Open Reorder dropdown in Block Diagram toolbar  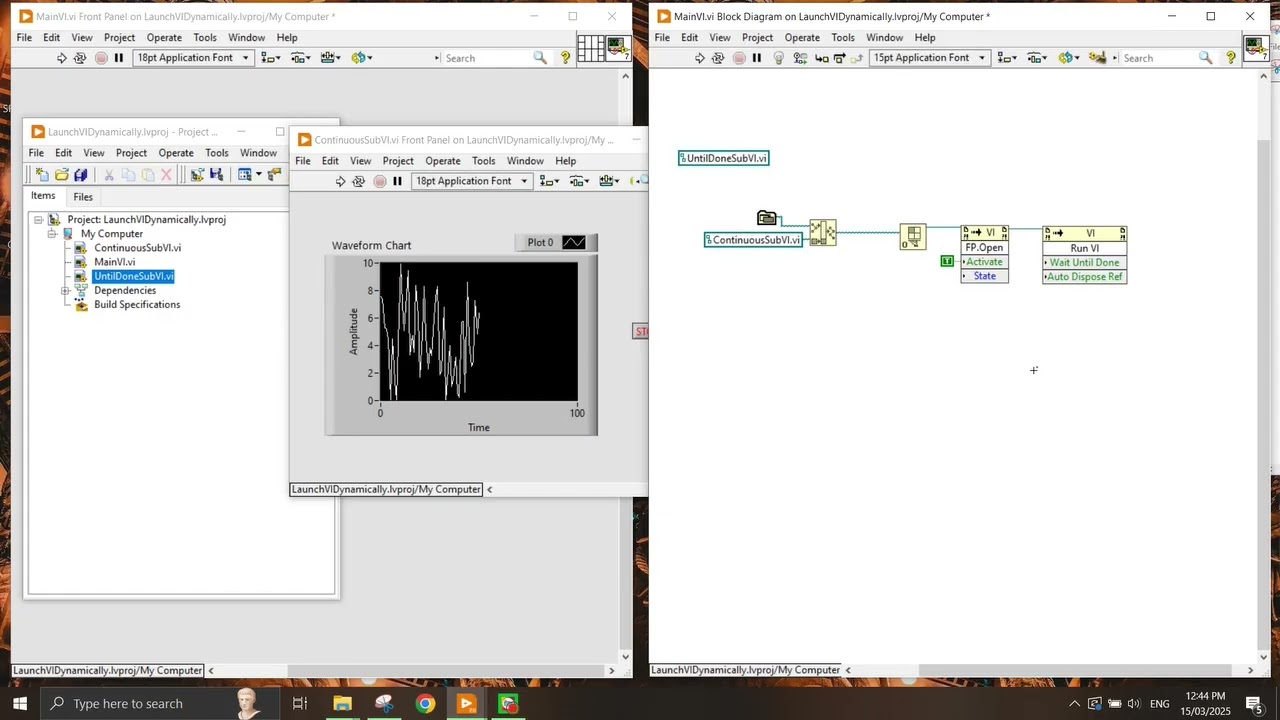click(x=1068, y=58)
